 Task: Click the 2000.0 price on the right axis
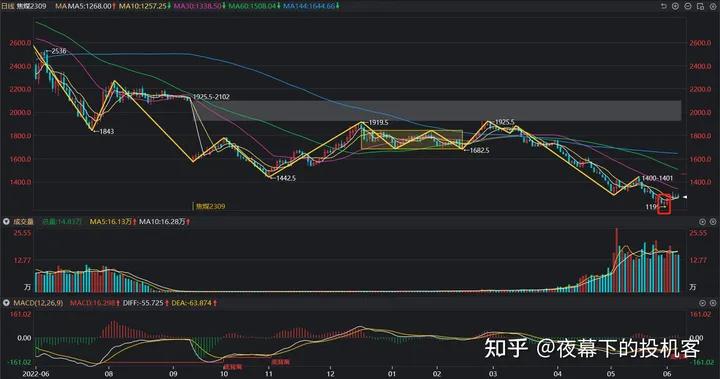[x=700, y=113]
